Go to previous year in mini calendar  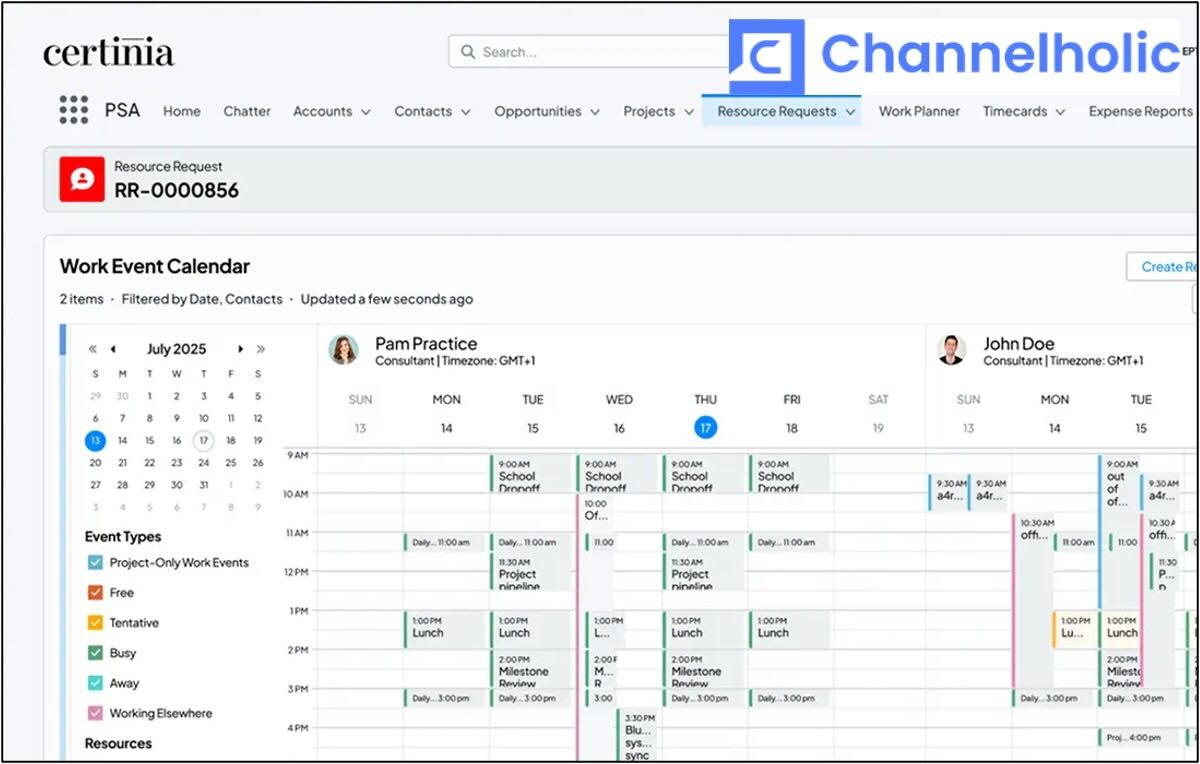[93, 349]
